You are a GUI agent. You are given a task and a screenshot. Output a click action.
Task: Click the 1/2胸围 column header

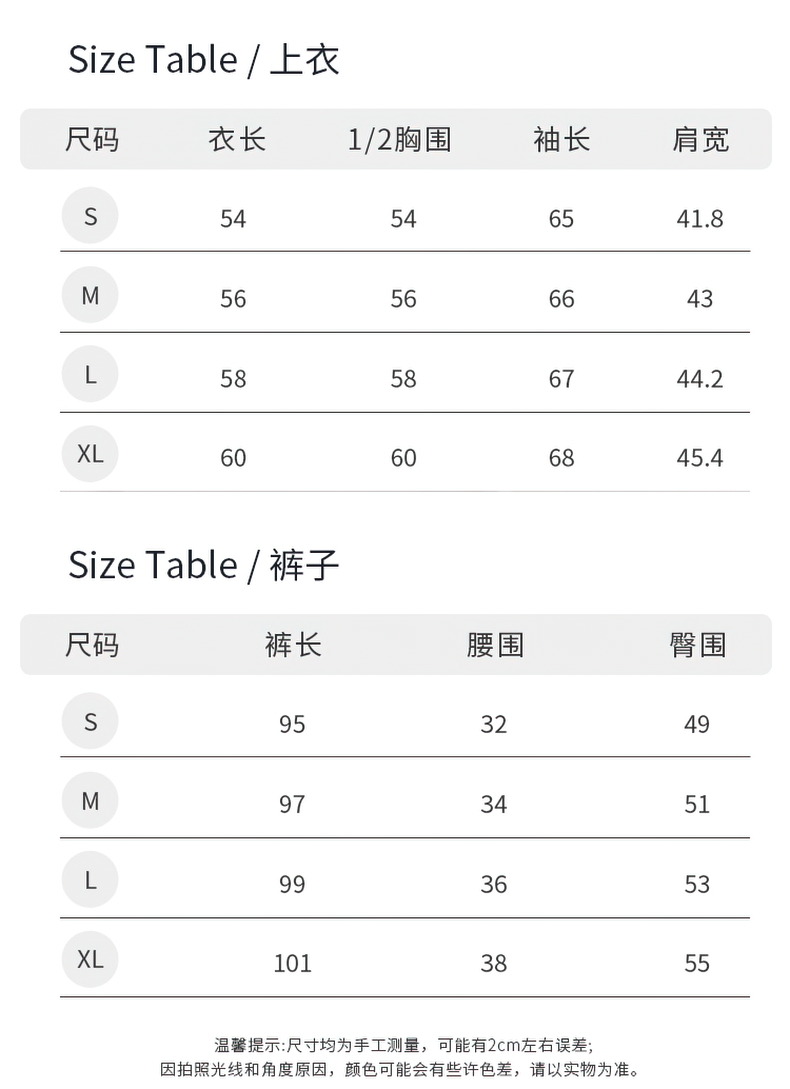point(400,139)
